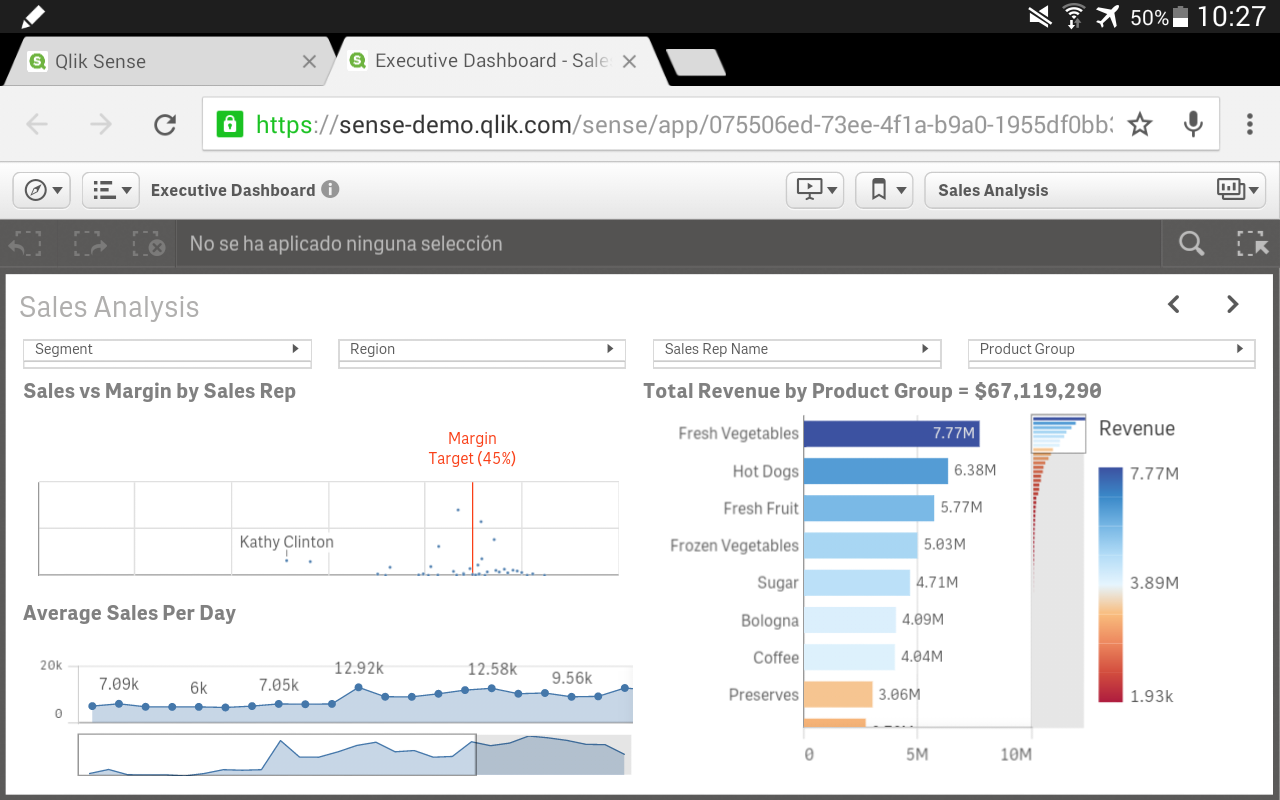Image resolution: width=1280 pixels, height=800 pixels.
Task: Select the Frozen Vegetables bar
Action: coord(860,545)
